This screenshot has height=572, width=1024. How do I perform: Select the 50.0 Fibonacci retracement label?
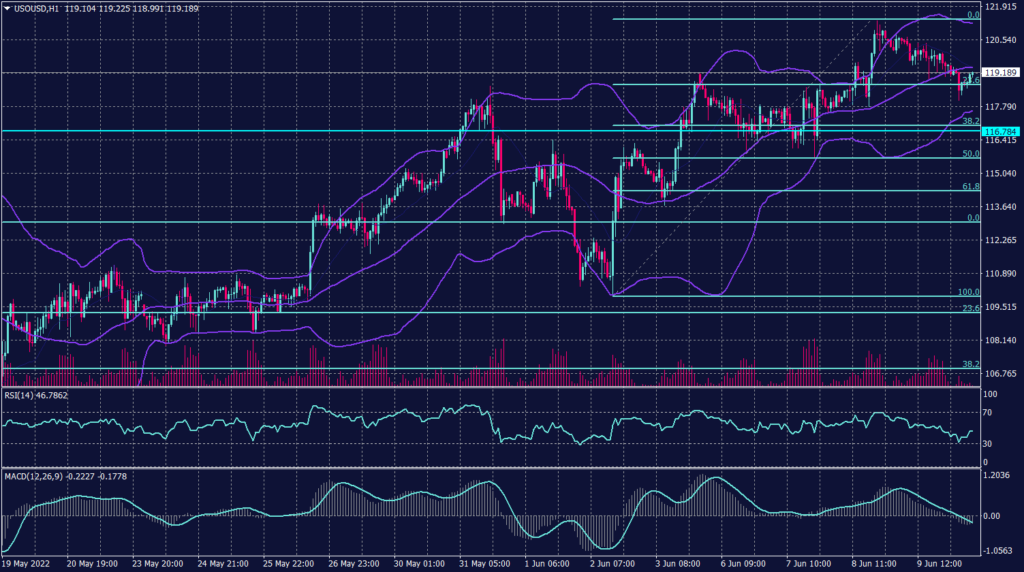tap(969, 154)
